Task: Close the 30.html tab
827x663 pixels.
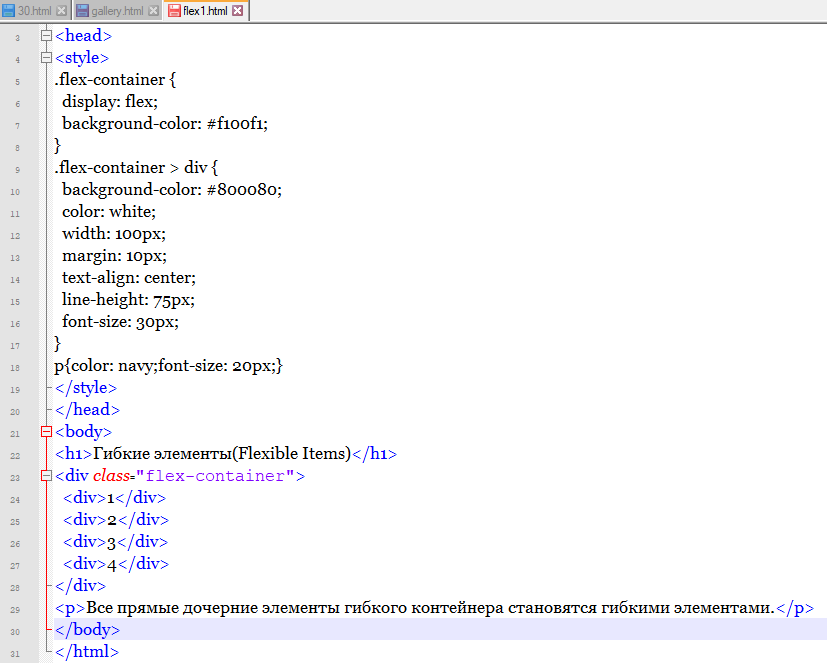Action: 62,10
